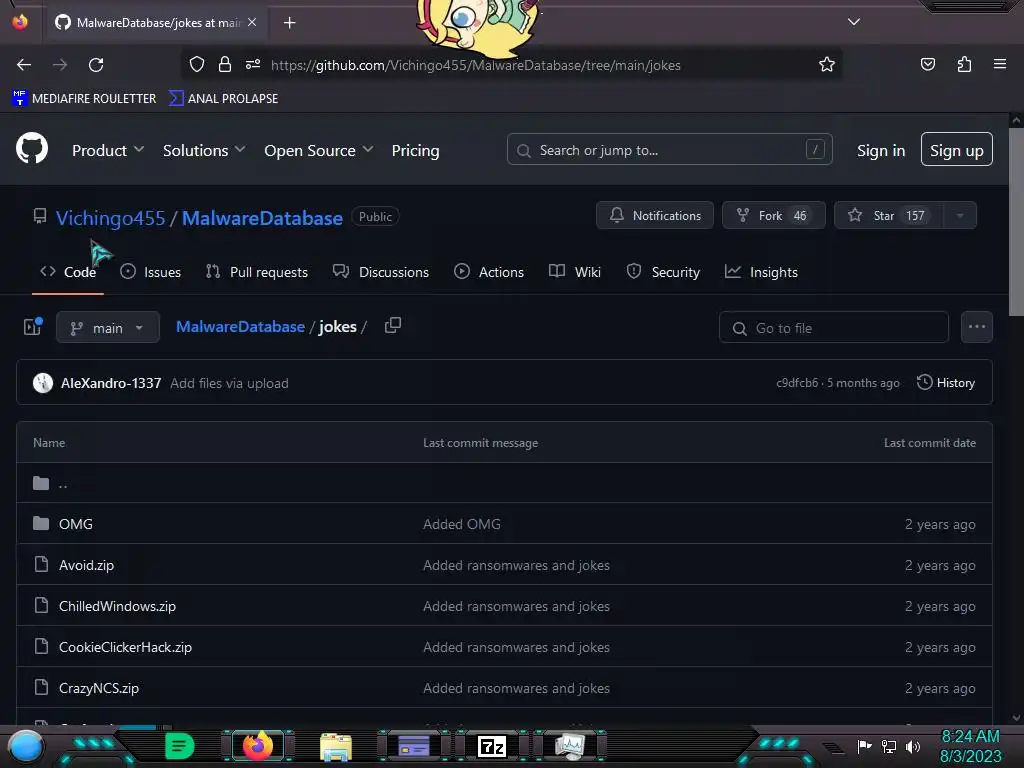Open the ANAL PROLAPSE bookmark
The image size is (1024, 768).
coord(224,99)
